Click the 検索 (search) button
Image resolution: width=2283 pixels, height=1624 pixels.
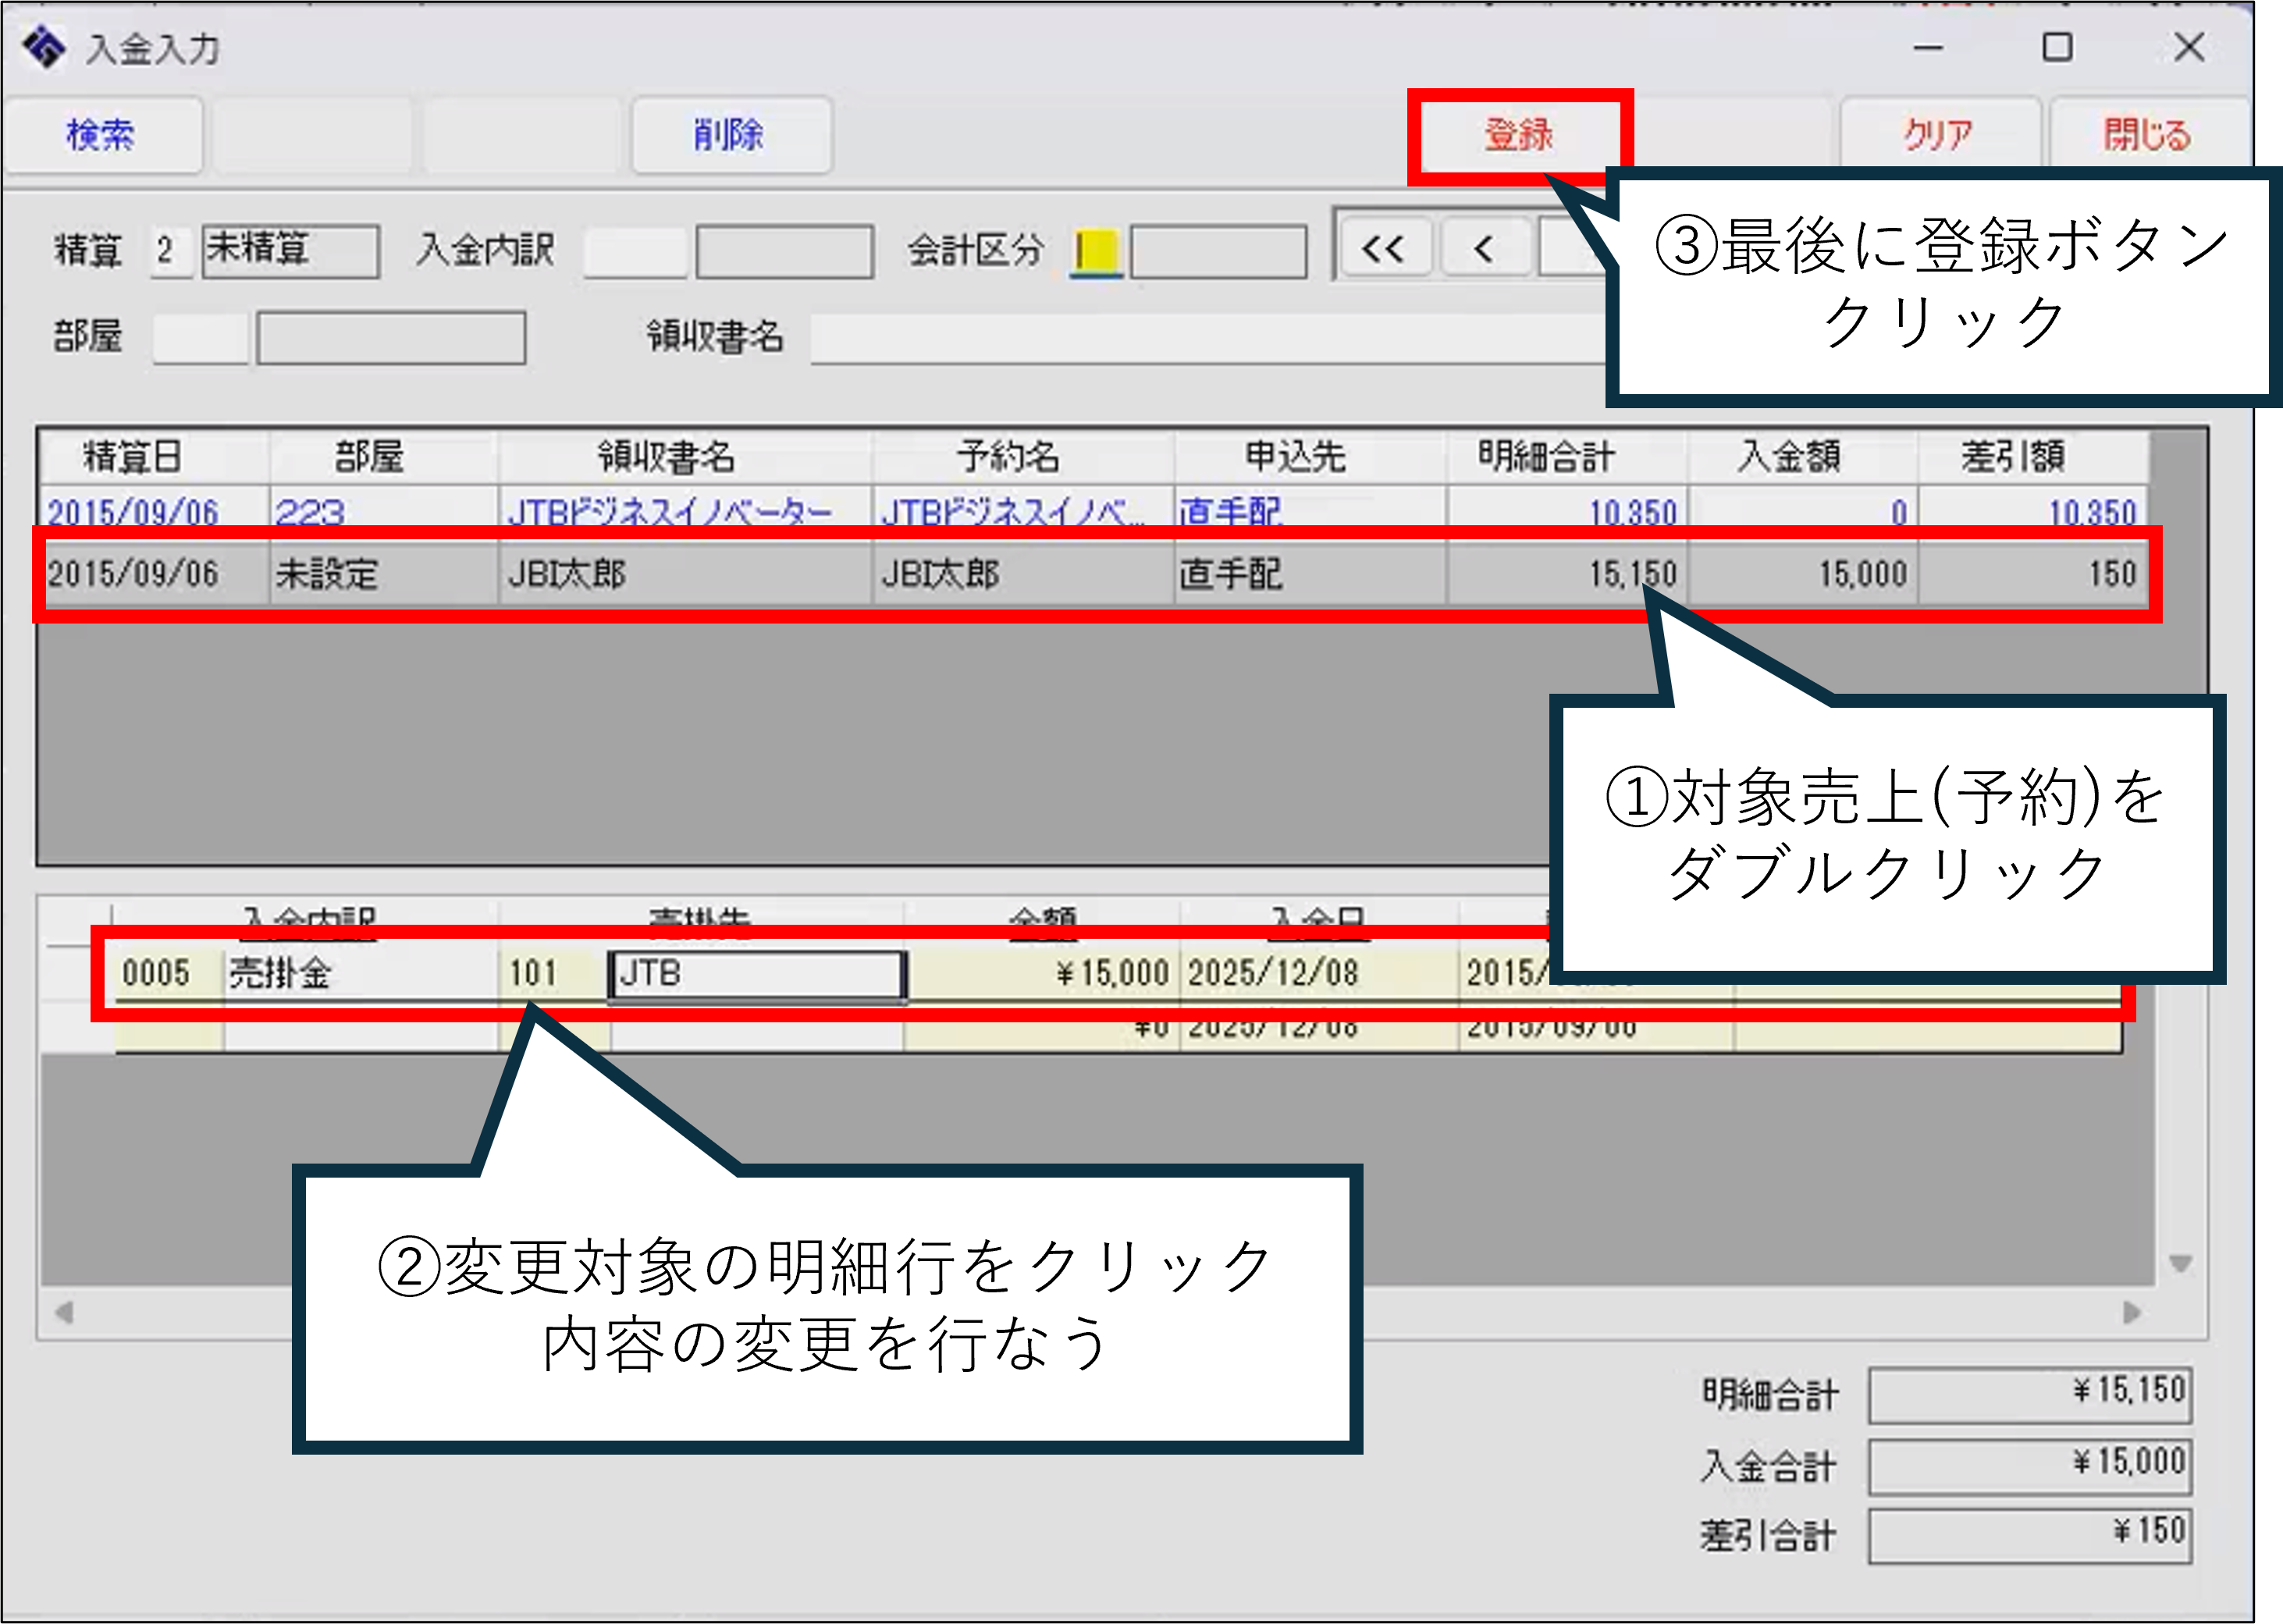(x=102, y=134)
